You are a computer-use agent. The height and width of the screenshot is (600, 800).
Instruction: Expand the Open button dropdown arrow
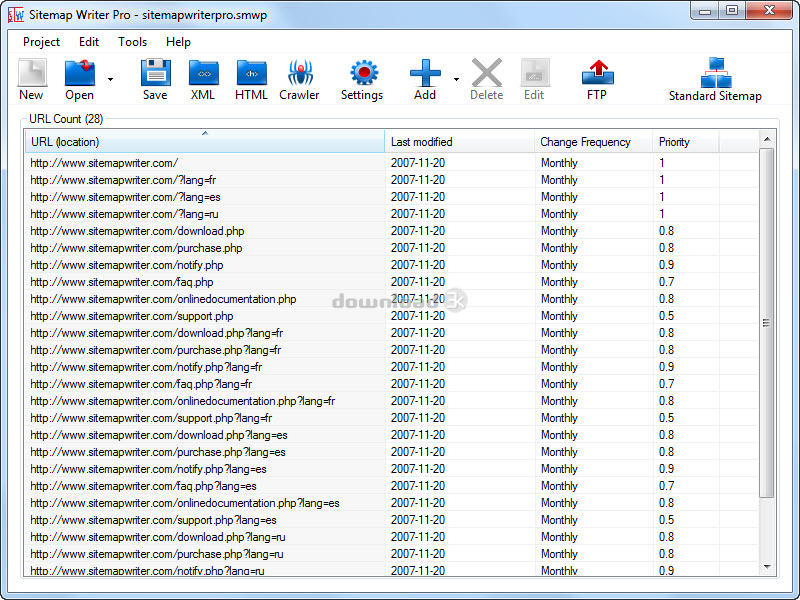(110, 79)
